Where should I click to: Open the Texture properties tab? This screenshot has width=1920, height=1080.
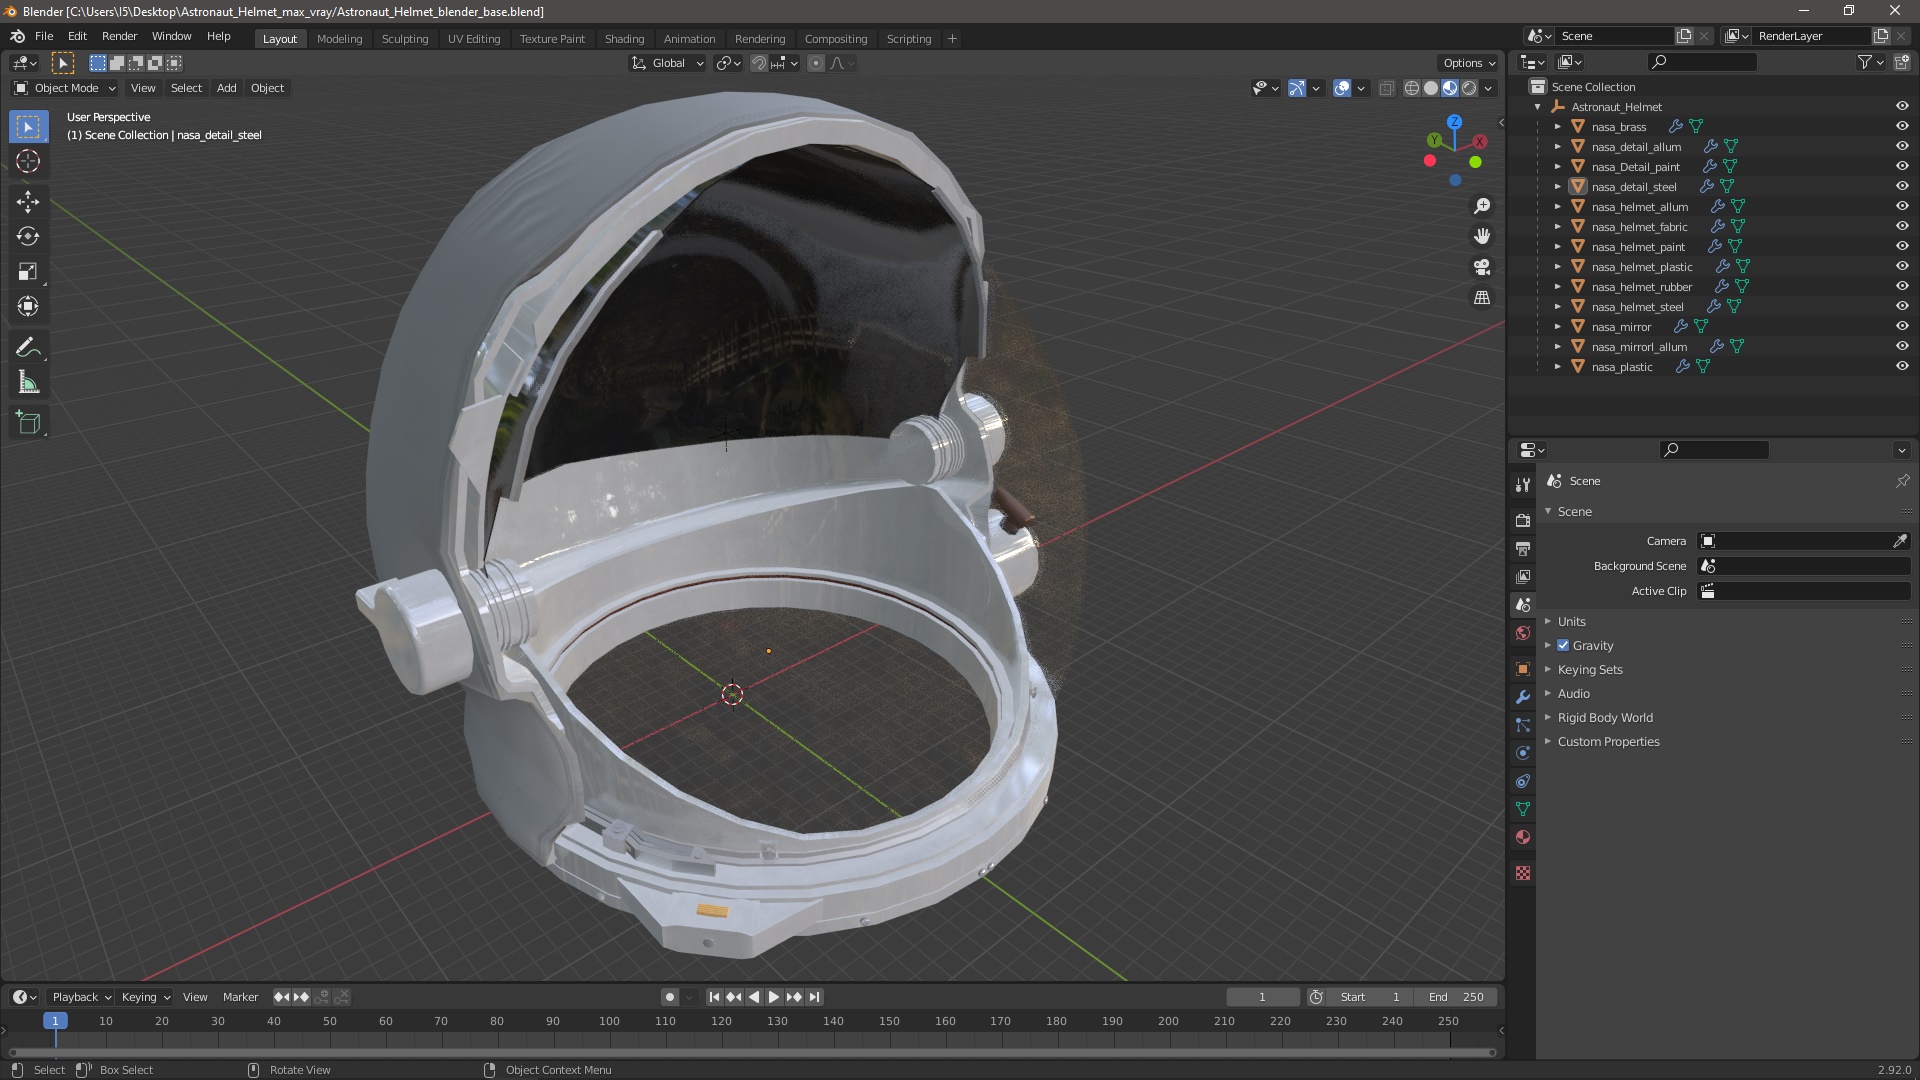coord(1523,873)
